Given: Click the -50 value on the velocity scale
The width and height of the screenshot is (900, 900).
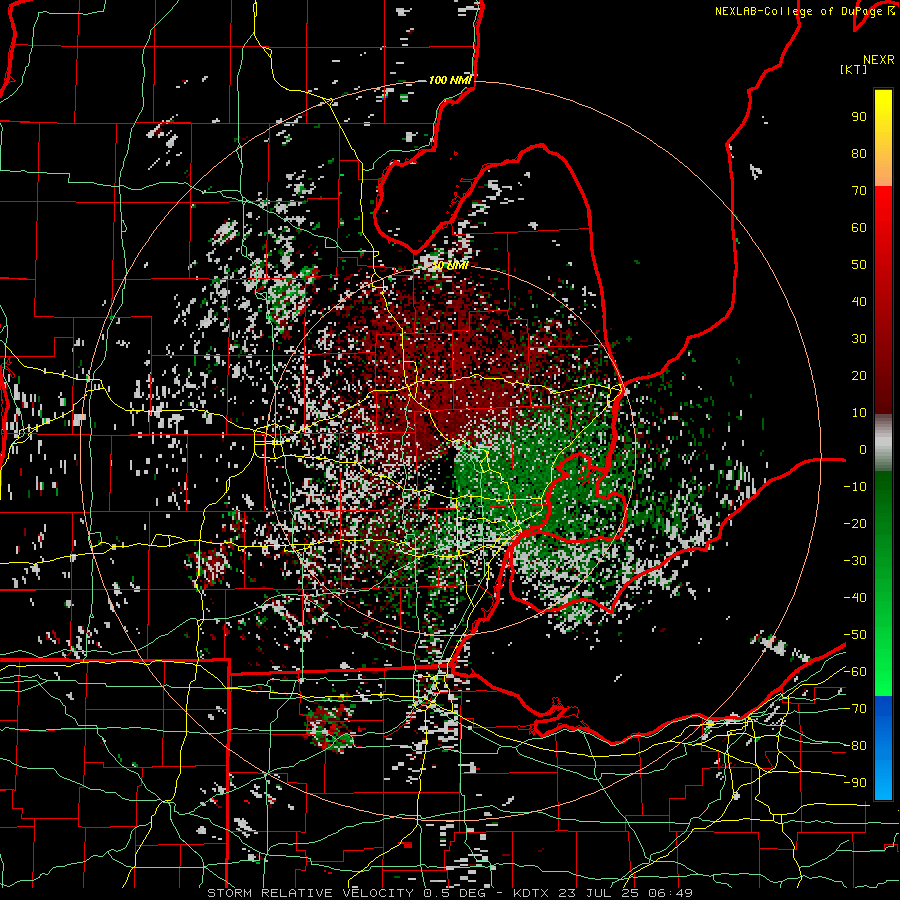Looking at the screenshot, I should [x=855, y=635].
